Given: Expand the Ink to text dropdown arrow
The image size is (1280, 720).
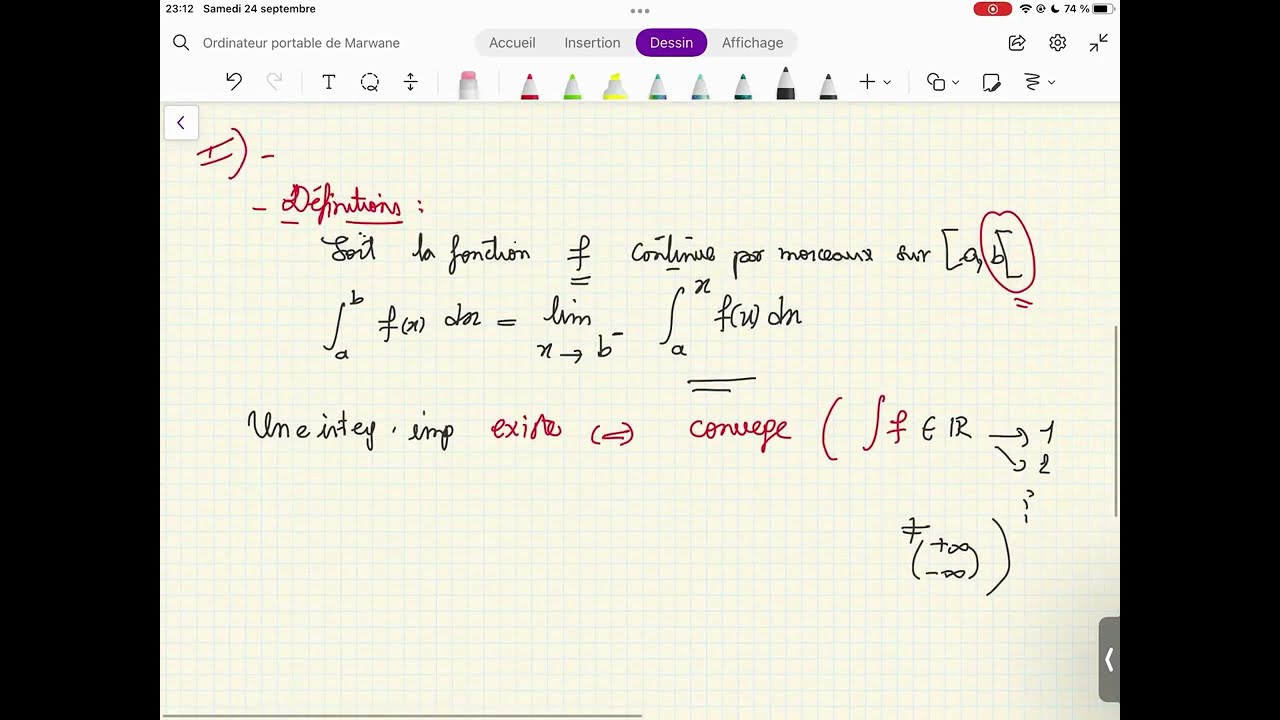Looking at the screenshot, I should coord(1051,82).
